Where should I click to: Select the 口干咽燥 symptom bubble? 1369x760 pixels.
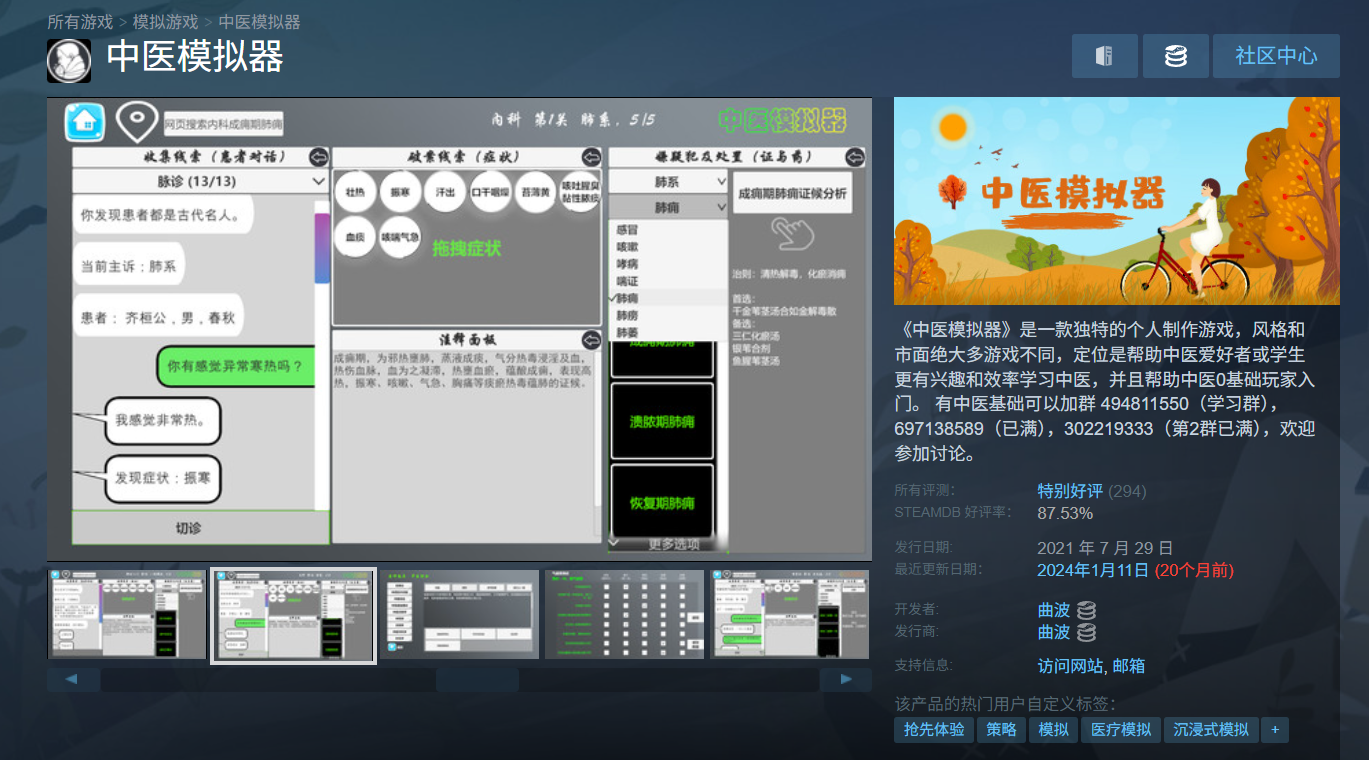tap(490, 191)
